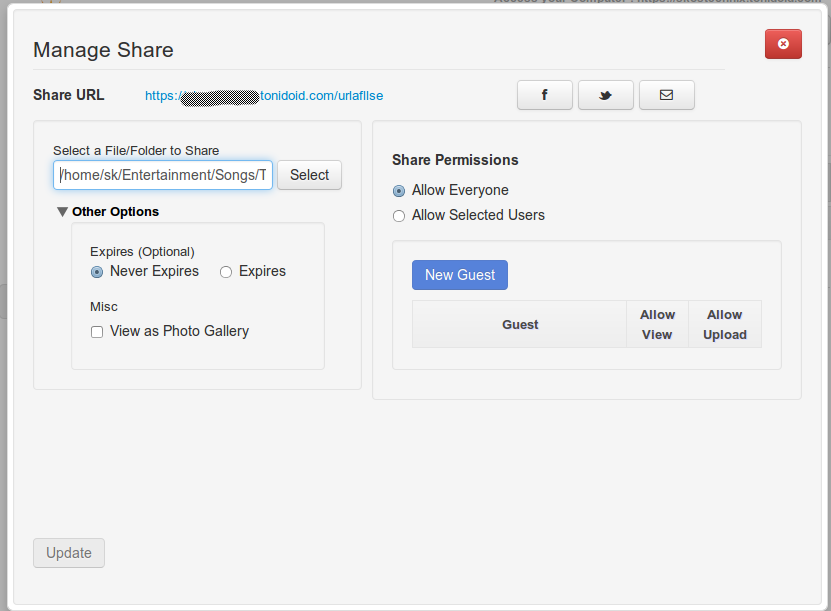Click the Expires (Optional) label
This screenshot has width=831, height=611.
(x=143, y=252)
